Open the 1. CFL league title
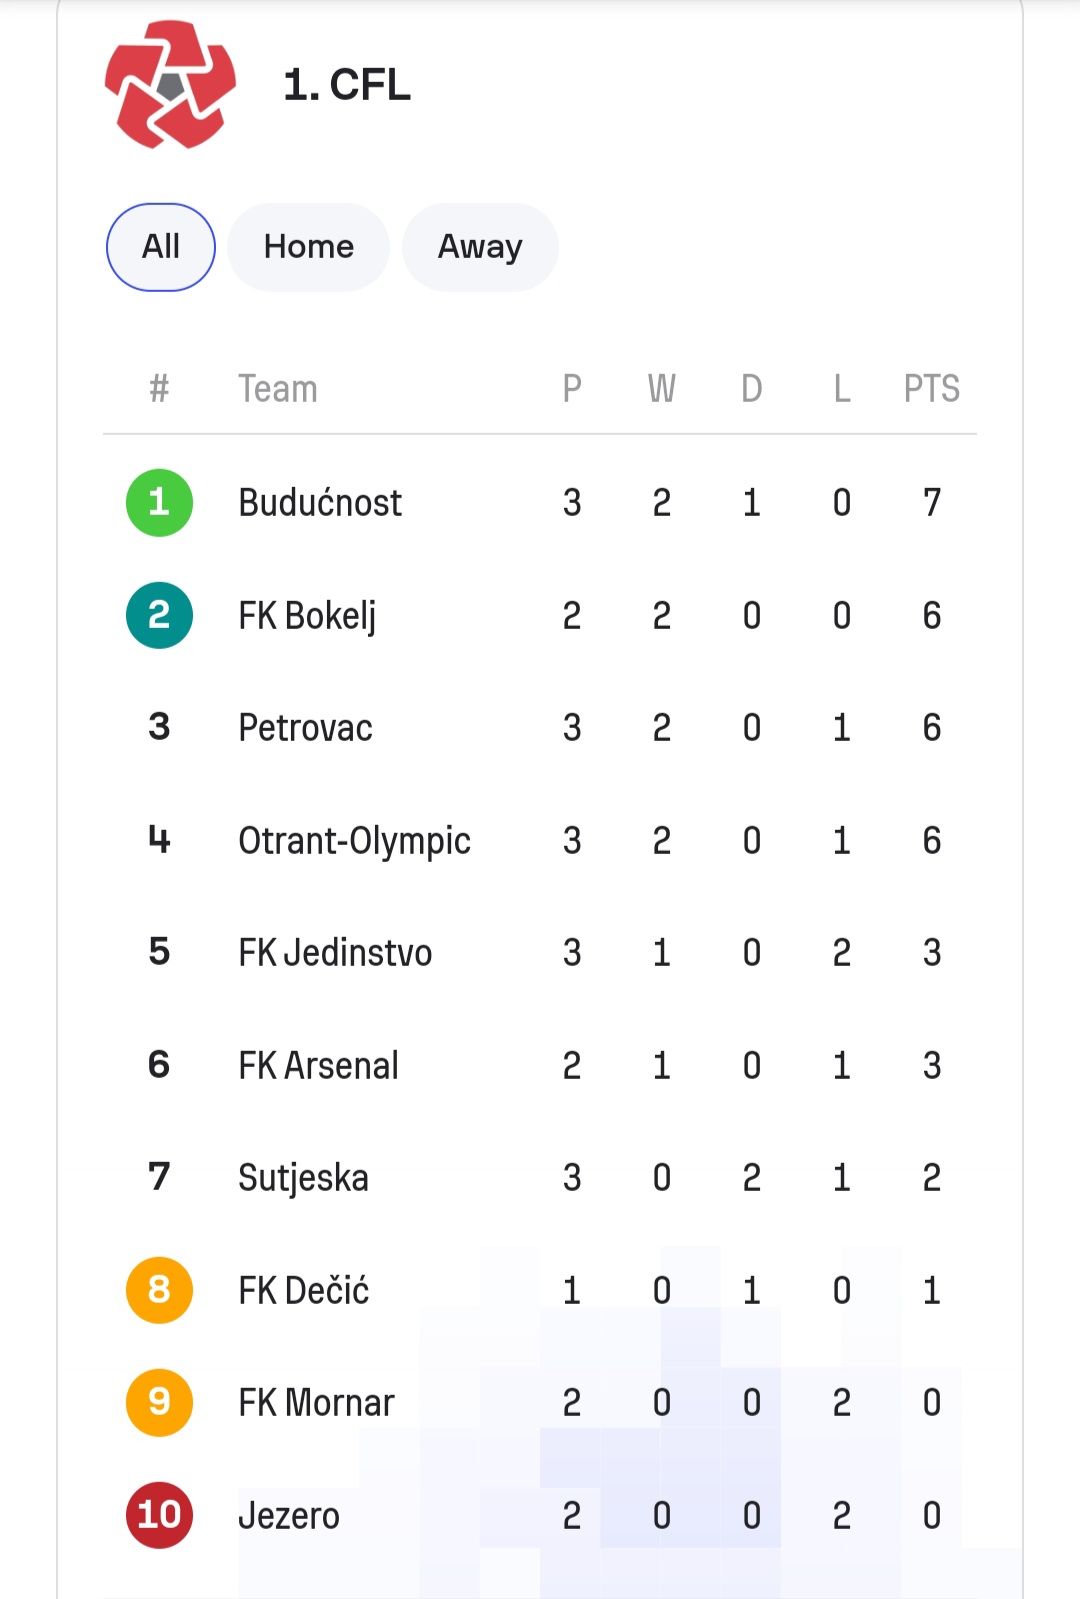Image resolution: width=1080 pixels, height=1599 pixels. 347,85
